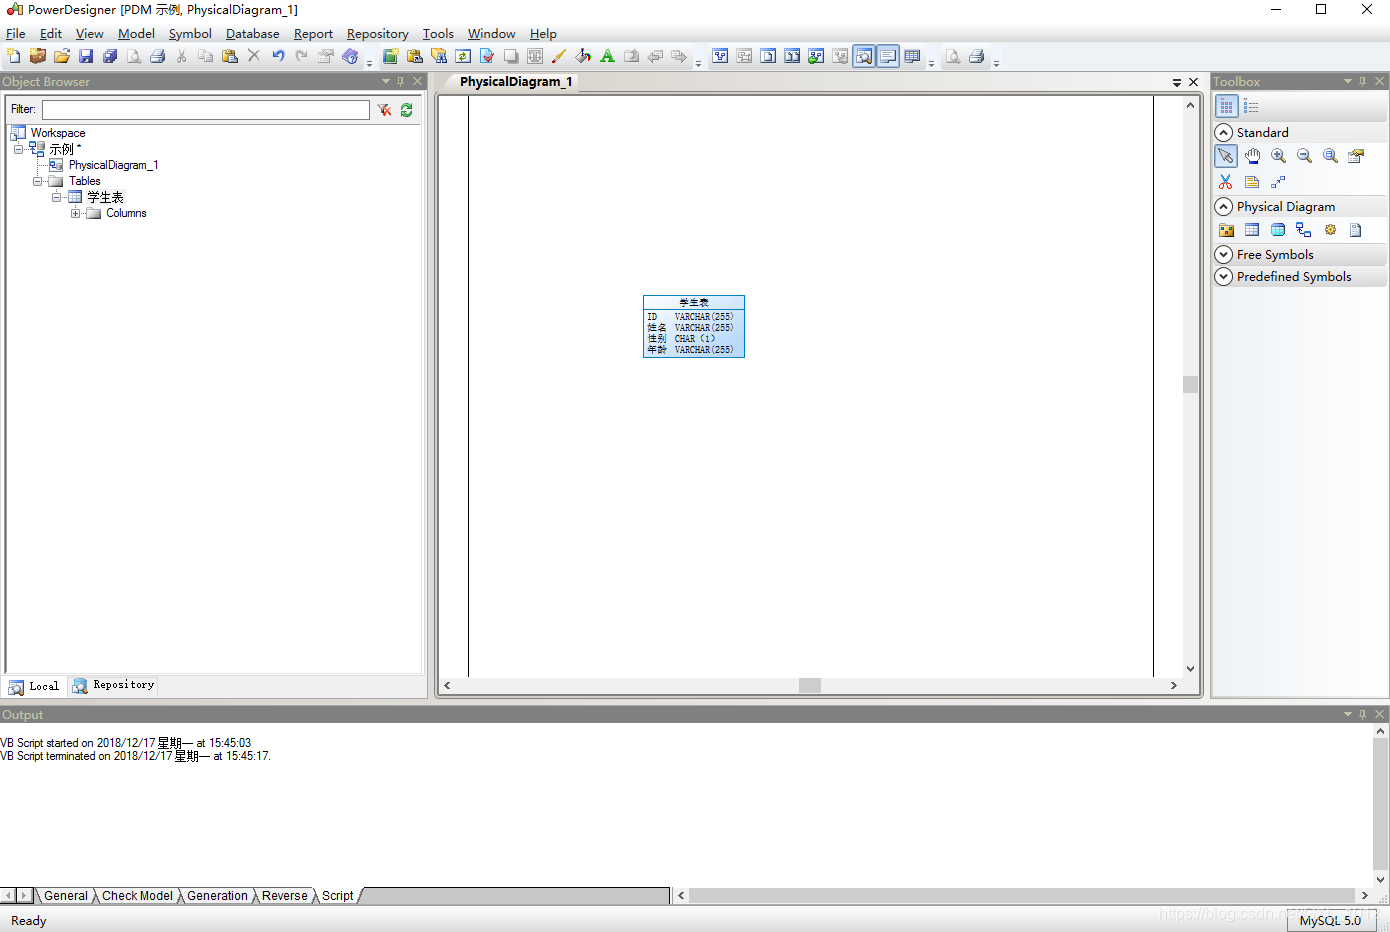This screenshot has width=1390, height=932.
Task: Collapse the 学生表 tree node
Action: (57, 197)
